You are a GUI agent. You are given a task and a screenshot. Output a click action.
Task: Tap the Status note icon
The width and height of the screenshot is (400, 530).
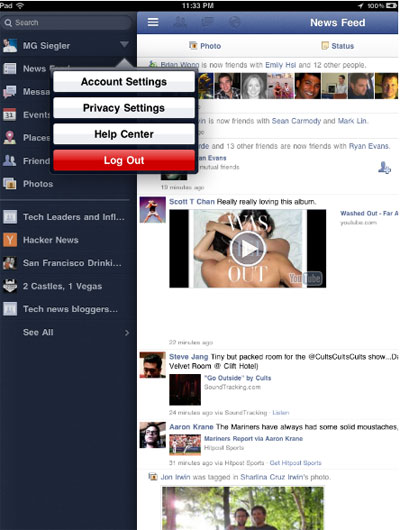coord(325,46)
